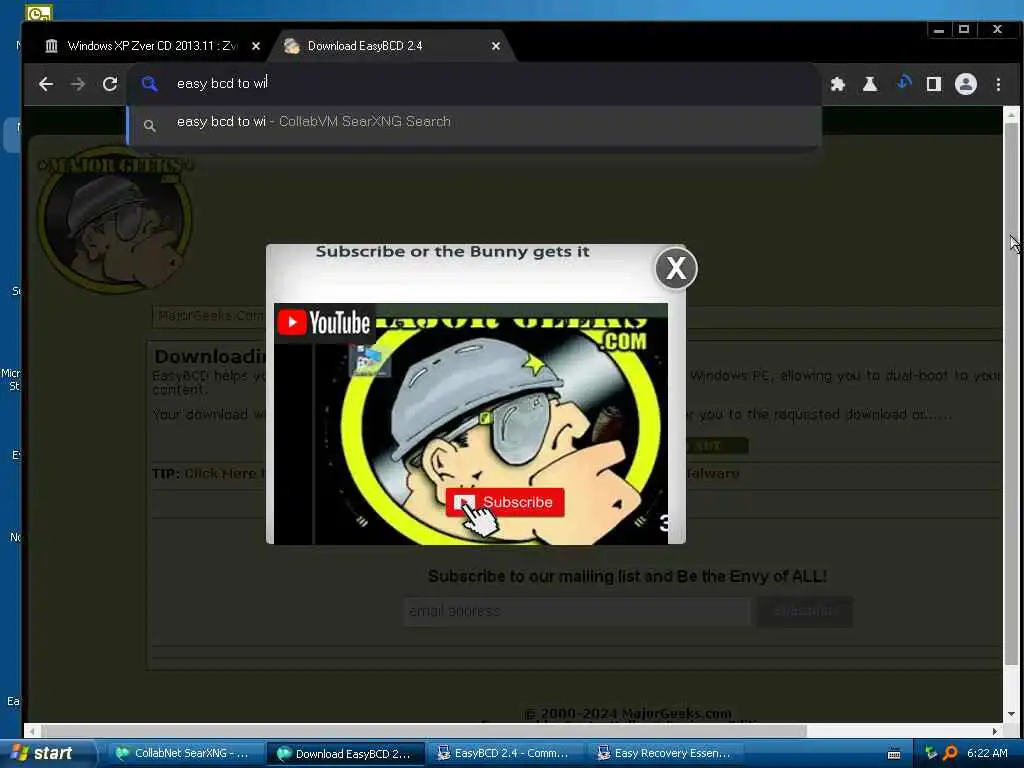Switch to Download EasyBCD 2... taskbar button
This screenshot has height=768, width=1024.
pyautogui.click(x=346, y=754)
